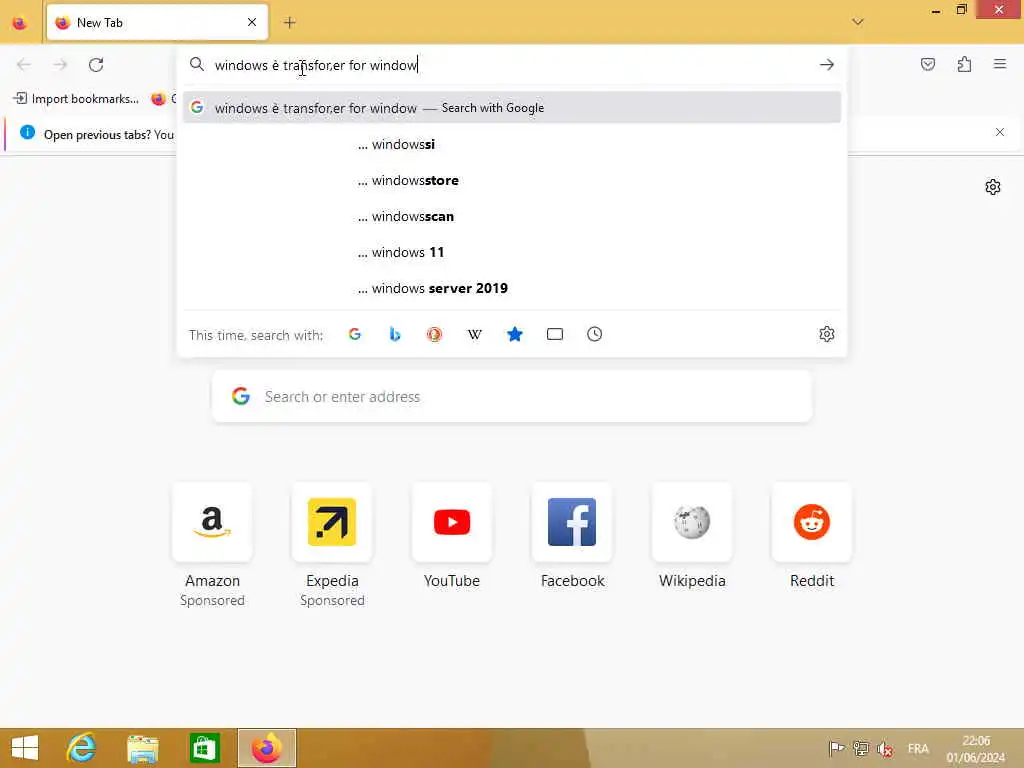1024x768 pixels.
Task: Open Action Center flag icon
Action: 836,748
